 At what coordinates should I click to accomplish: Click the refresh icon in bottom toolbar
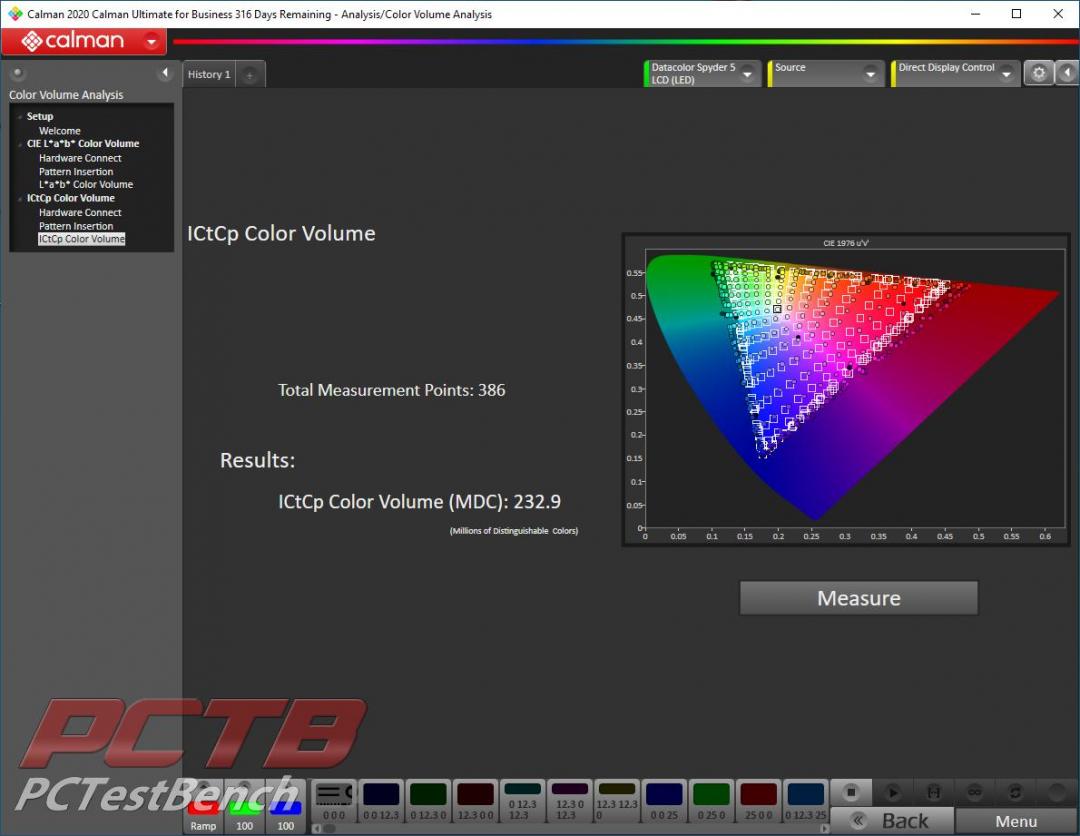click(x=1015, y=792)
